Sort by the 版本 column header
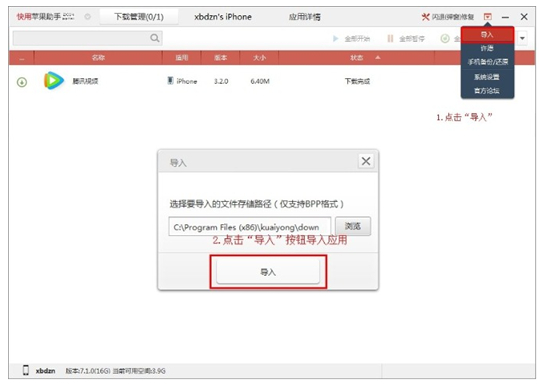The width and height of the screenshot is (539, 384). click(x=221, y=57)
